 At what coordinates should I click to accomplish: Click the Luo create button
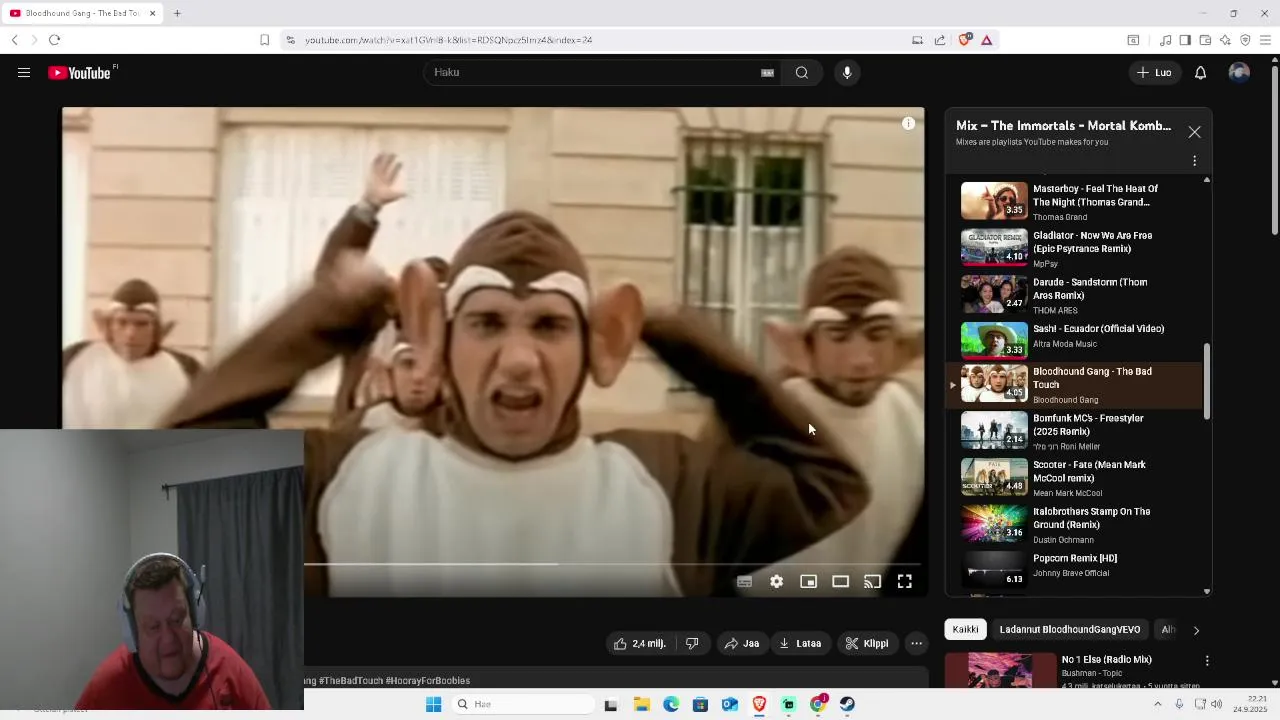1154,73
